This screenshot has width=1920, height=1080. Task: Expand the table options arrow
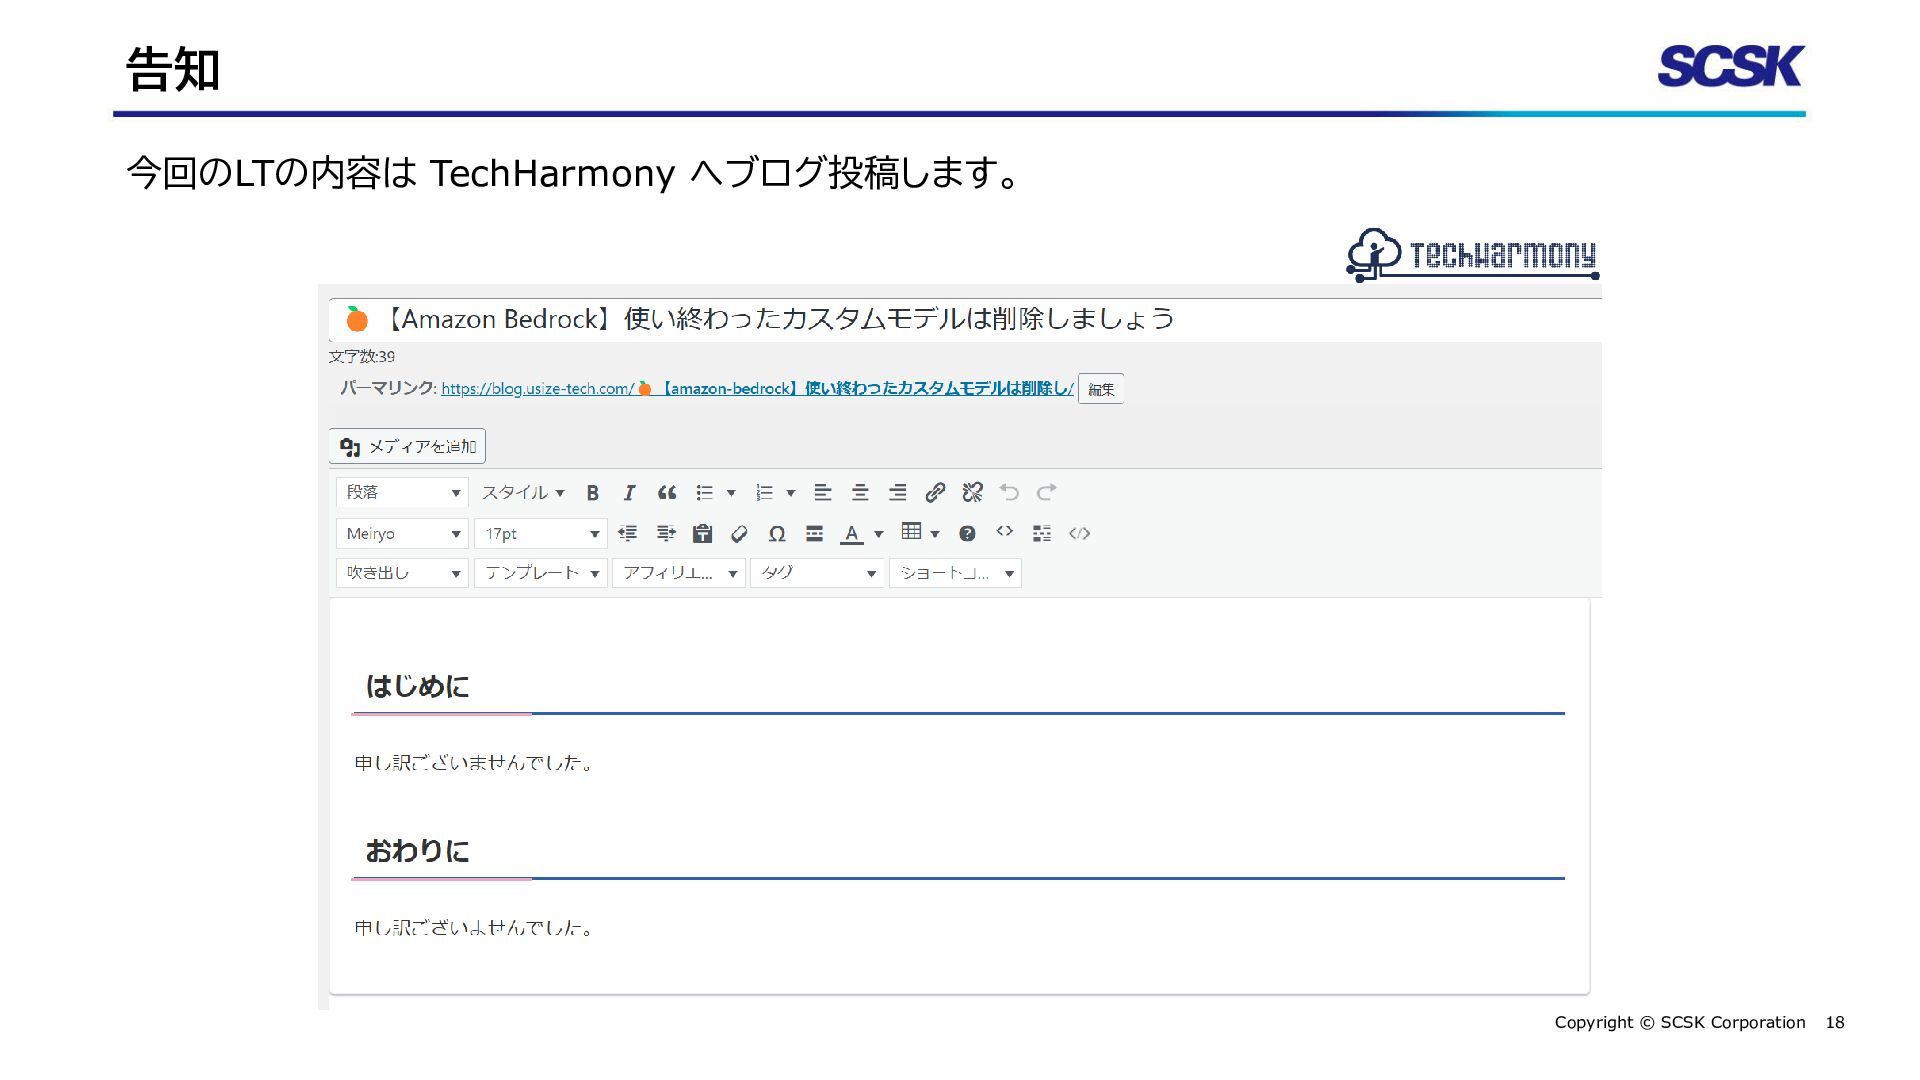tap(935, 534)
